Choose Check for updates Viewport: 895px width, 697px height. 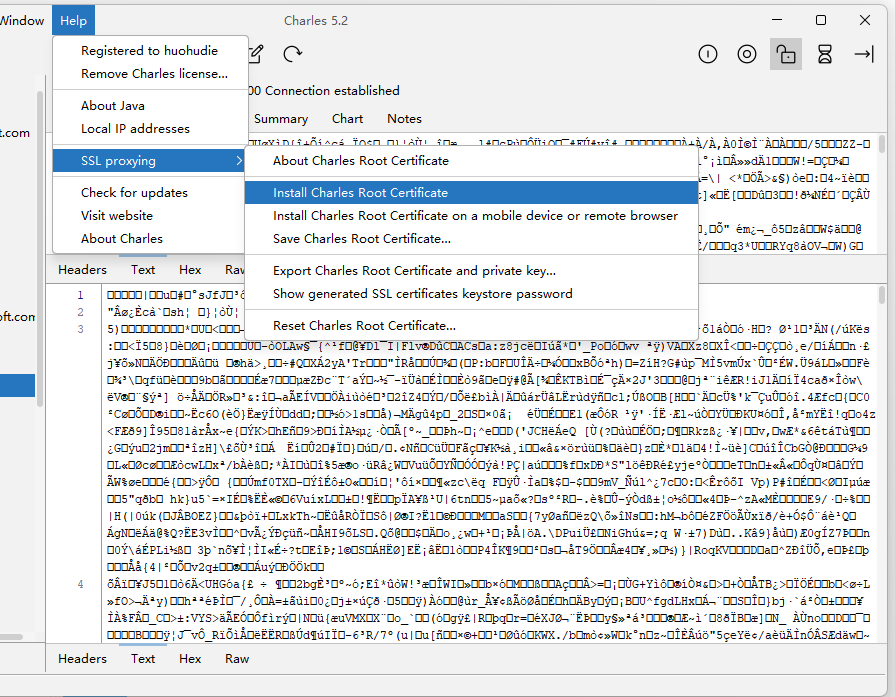click(x=134, y=193)
